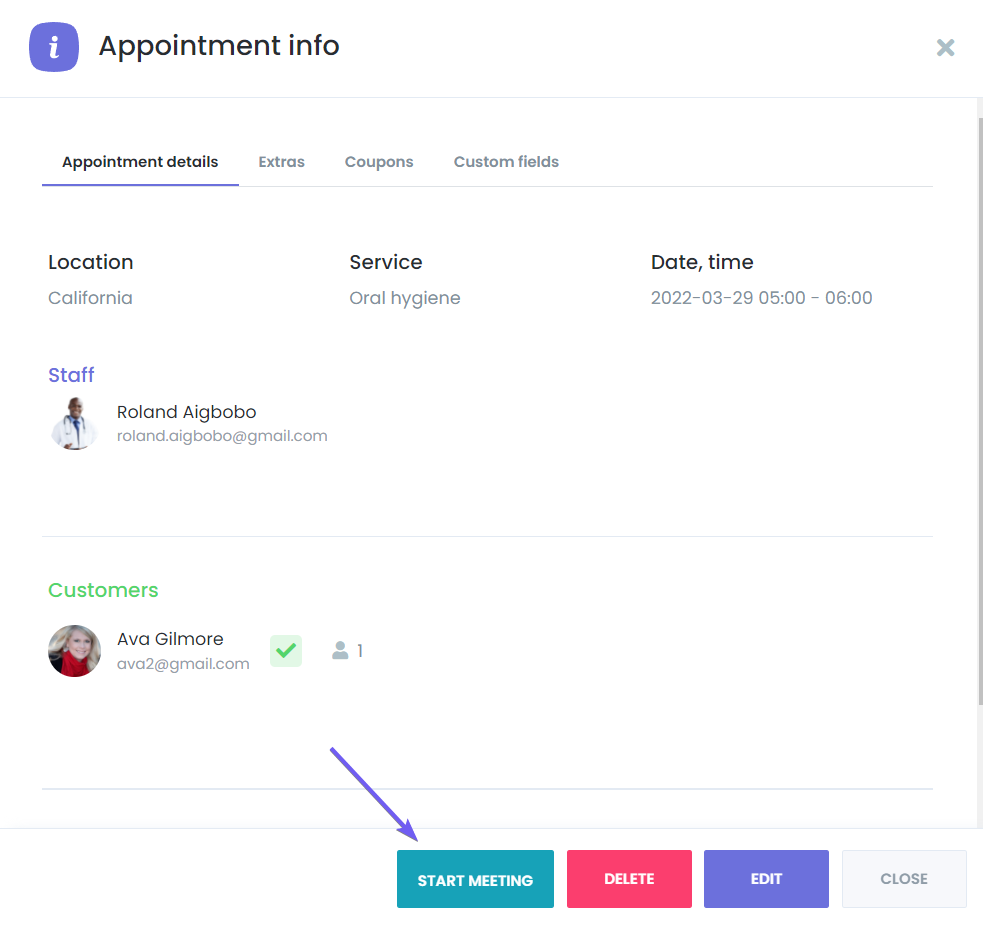Delete this appointment

coord(629,878)
